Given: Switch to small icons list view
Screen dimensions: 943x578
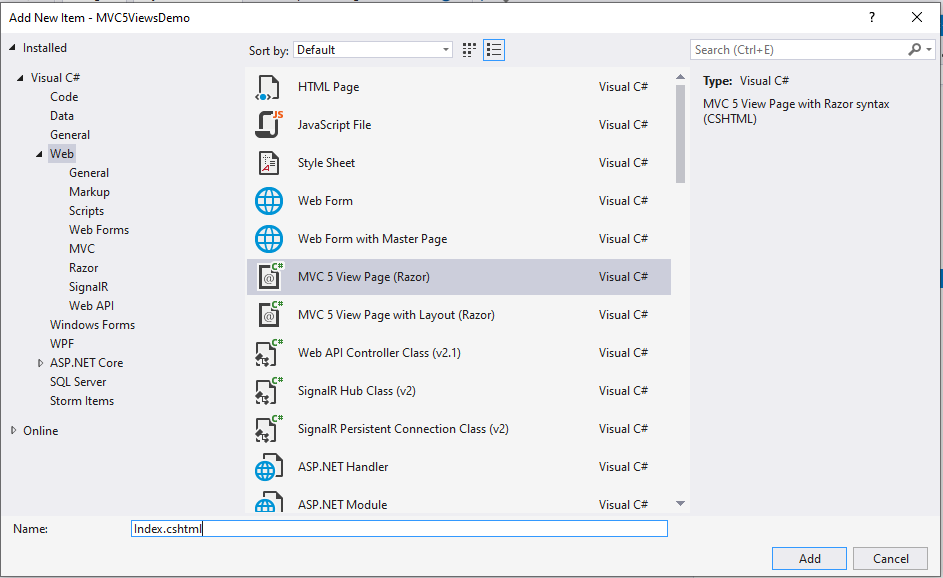Looking at the screenshot, I should [494, 50].
